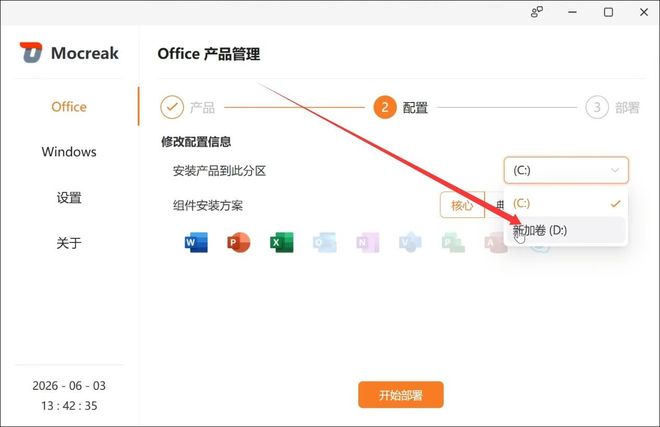The image size is (660, 427).
Task: Minimize the Mocreak window
Action: [x=572, y=12]
